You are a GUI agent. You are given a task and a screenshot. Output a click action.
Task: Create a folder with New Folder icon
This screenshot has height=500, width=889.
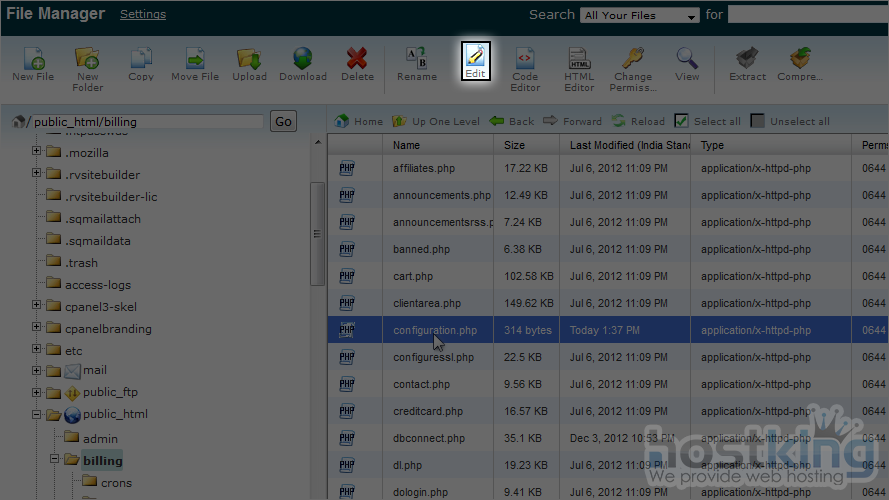(x=88, y=62)
